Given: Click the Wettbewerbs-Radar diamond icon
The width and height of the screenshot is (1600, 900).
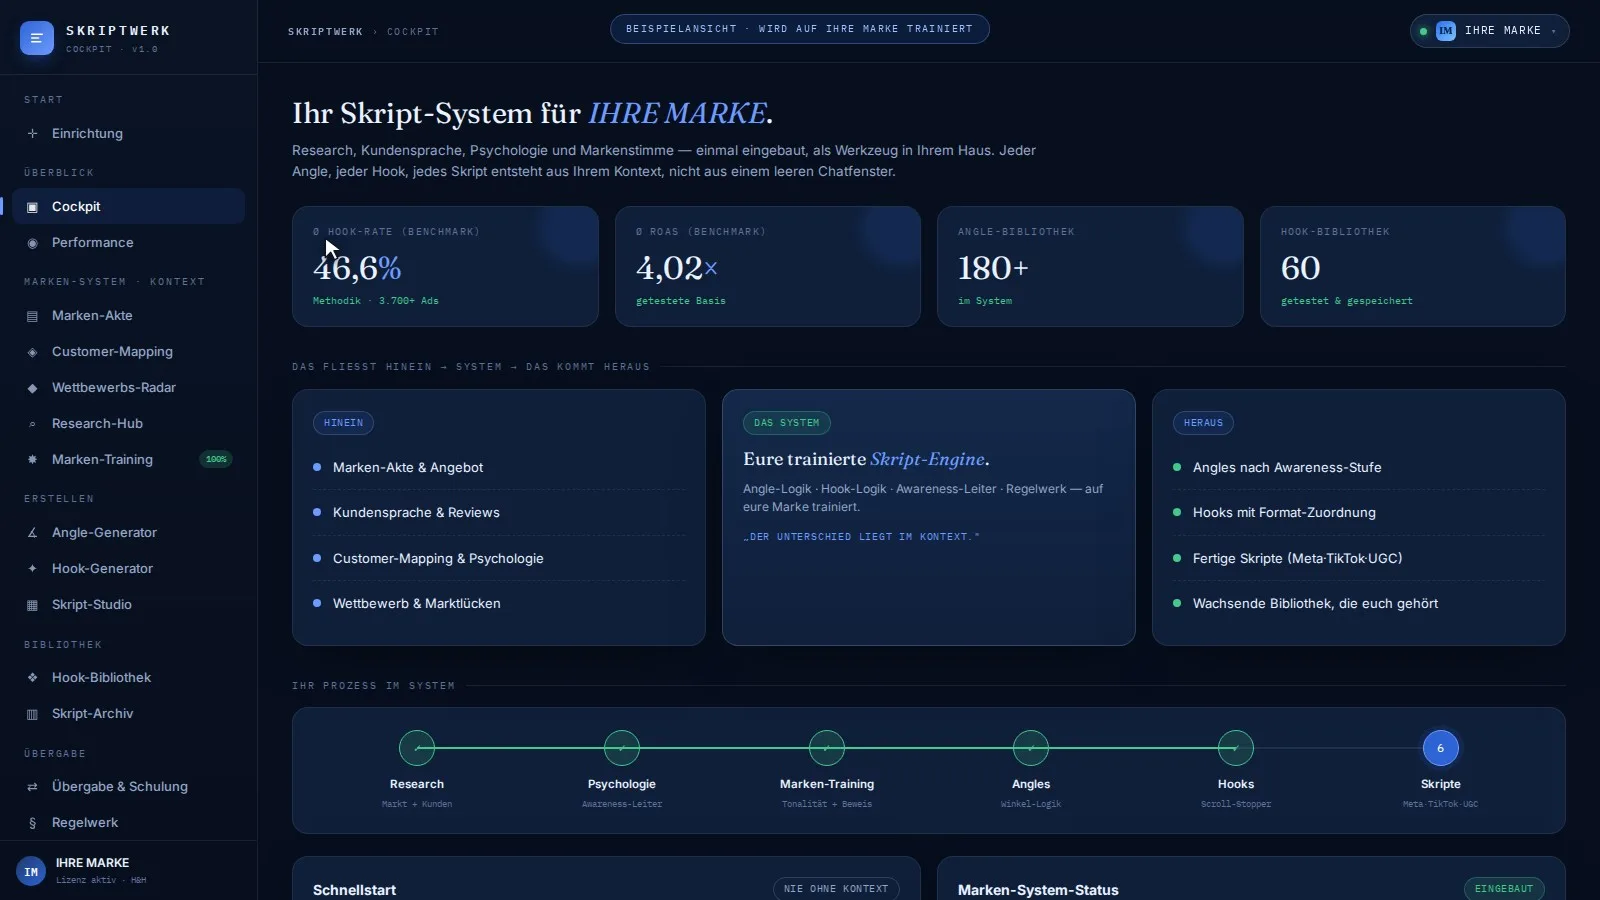Looking at the screenshot, I should [32, 388].
